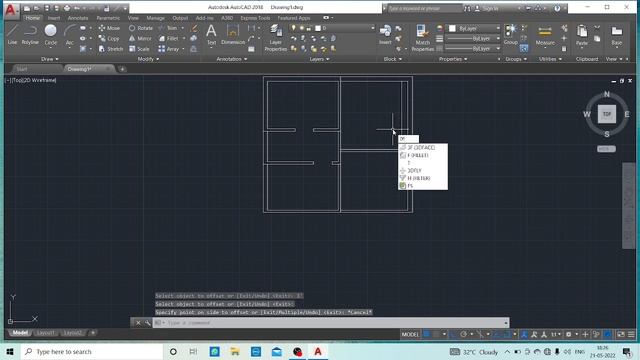Click the Erase tool in Modify panel
Screen dimensions: 640x360
pyautogui.click(x=194, y=28)
